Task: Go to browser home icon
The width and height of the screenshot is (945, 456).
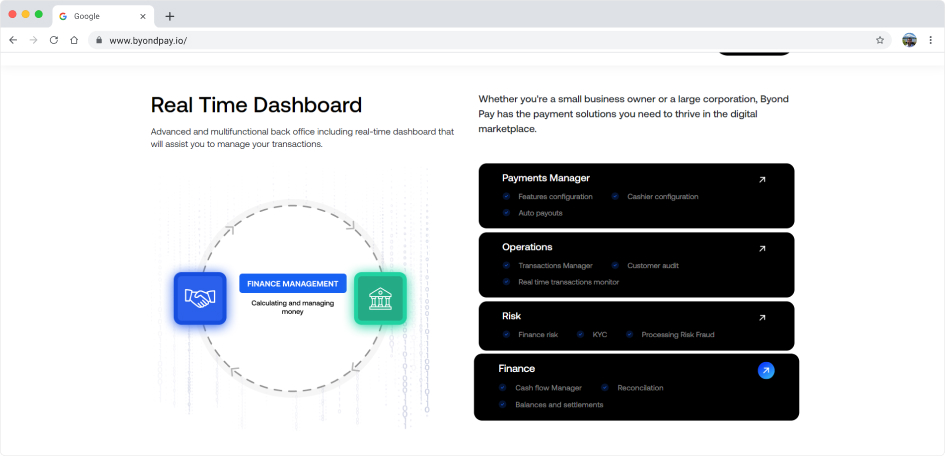Action: pos(74,40)
